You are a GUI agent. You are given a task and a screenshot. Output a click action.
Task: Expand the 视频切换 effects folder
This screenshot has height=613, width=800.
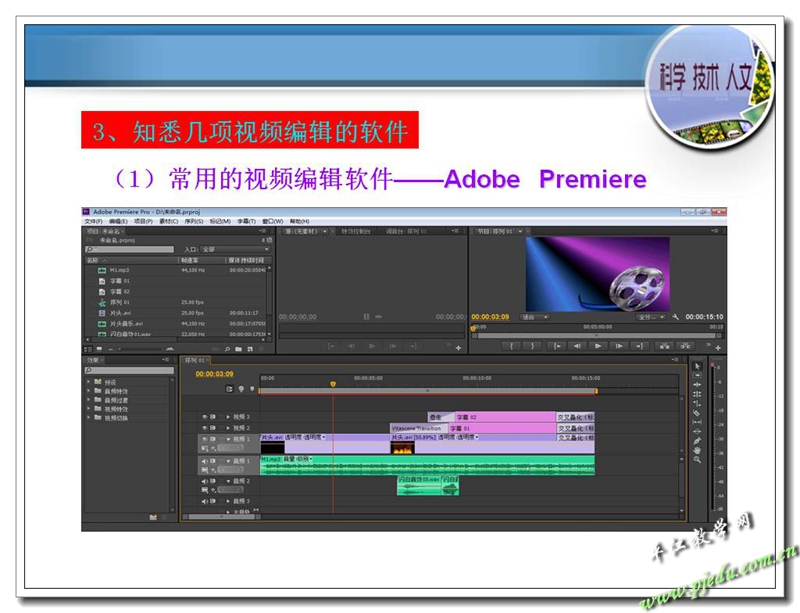click(88, 418)
